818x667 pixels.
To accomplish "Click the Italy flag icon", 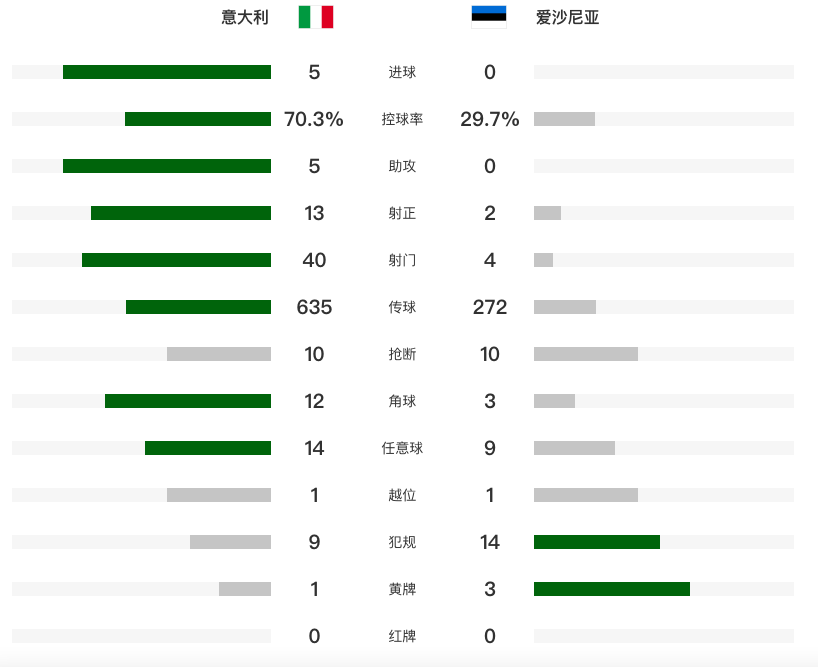I will 316,17.
